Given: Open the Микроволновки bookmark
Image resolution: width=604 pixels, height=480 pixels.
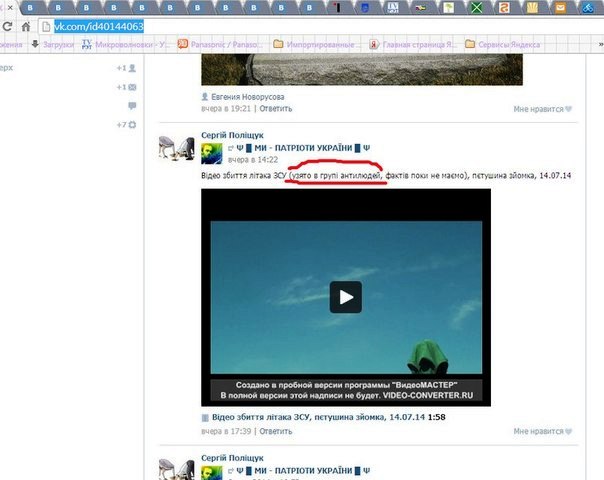Looking at the screenshot, I should (132, 45).
